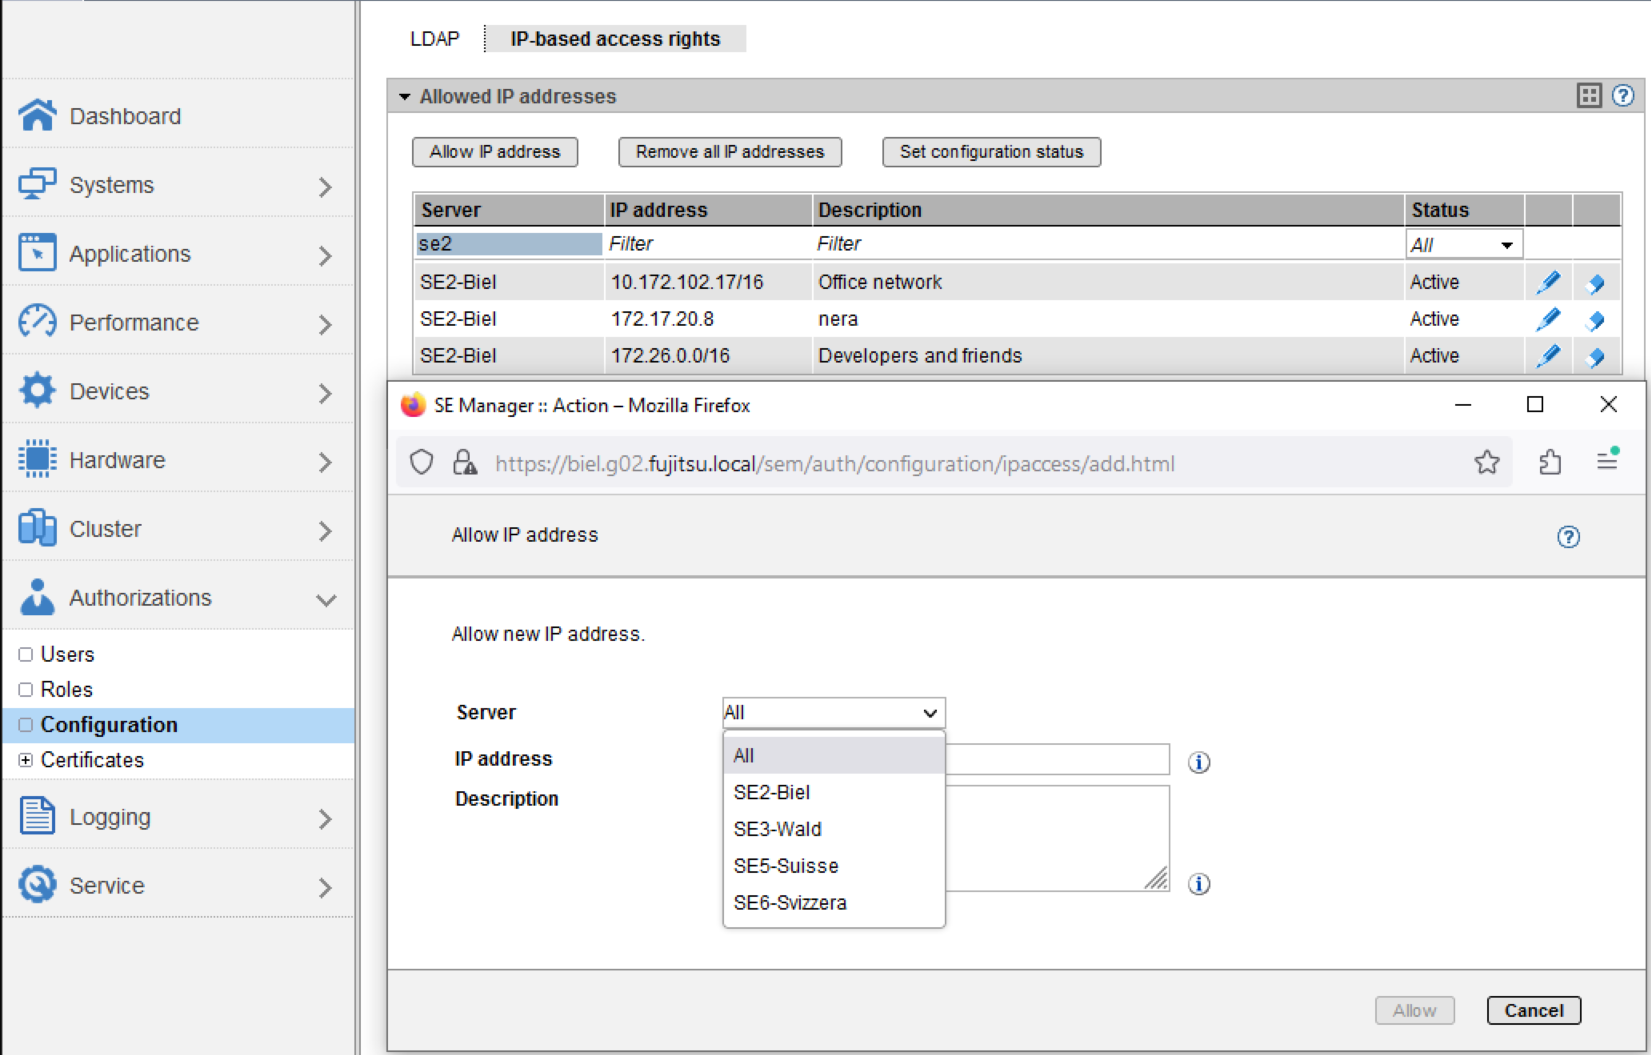1651x1055 pixels.
Task: Switch to the LDAP tab
Action: pos(434,39)
